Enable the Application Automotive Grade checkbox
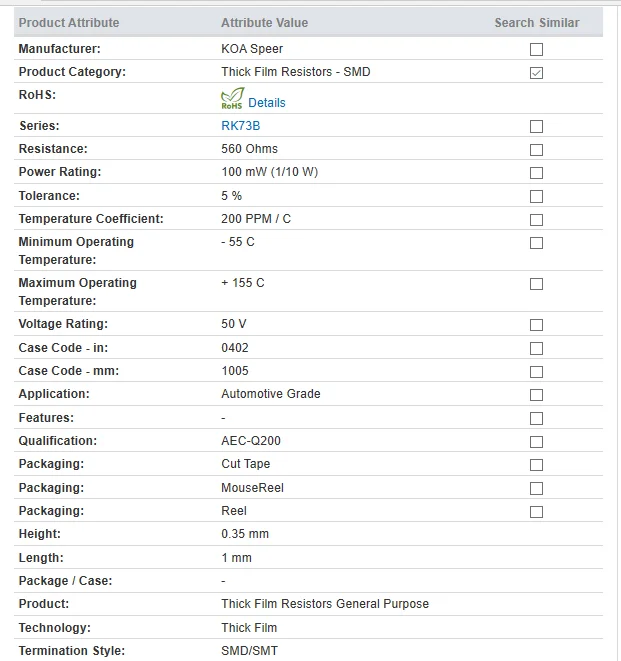621x661 pixels. pyautogui.click(x=536, y=395)
